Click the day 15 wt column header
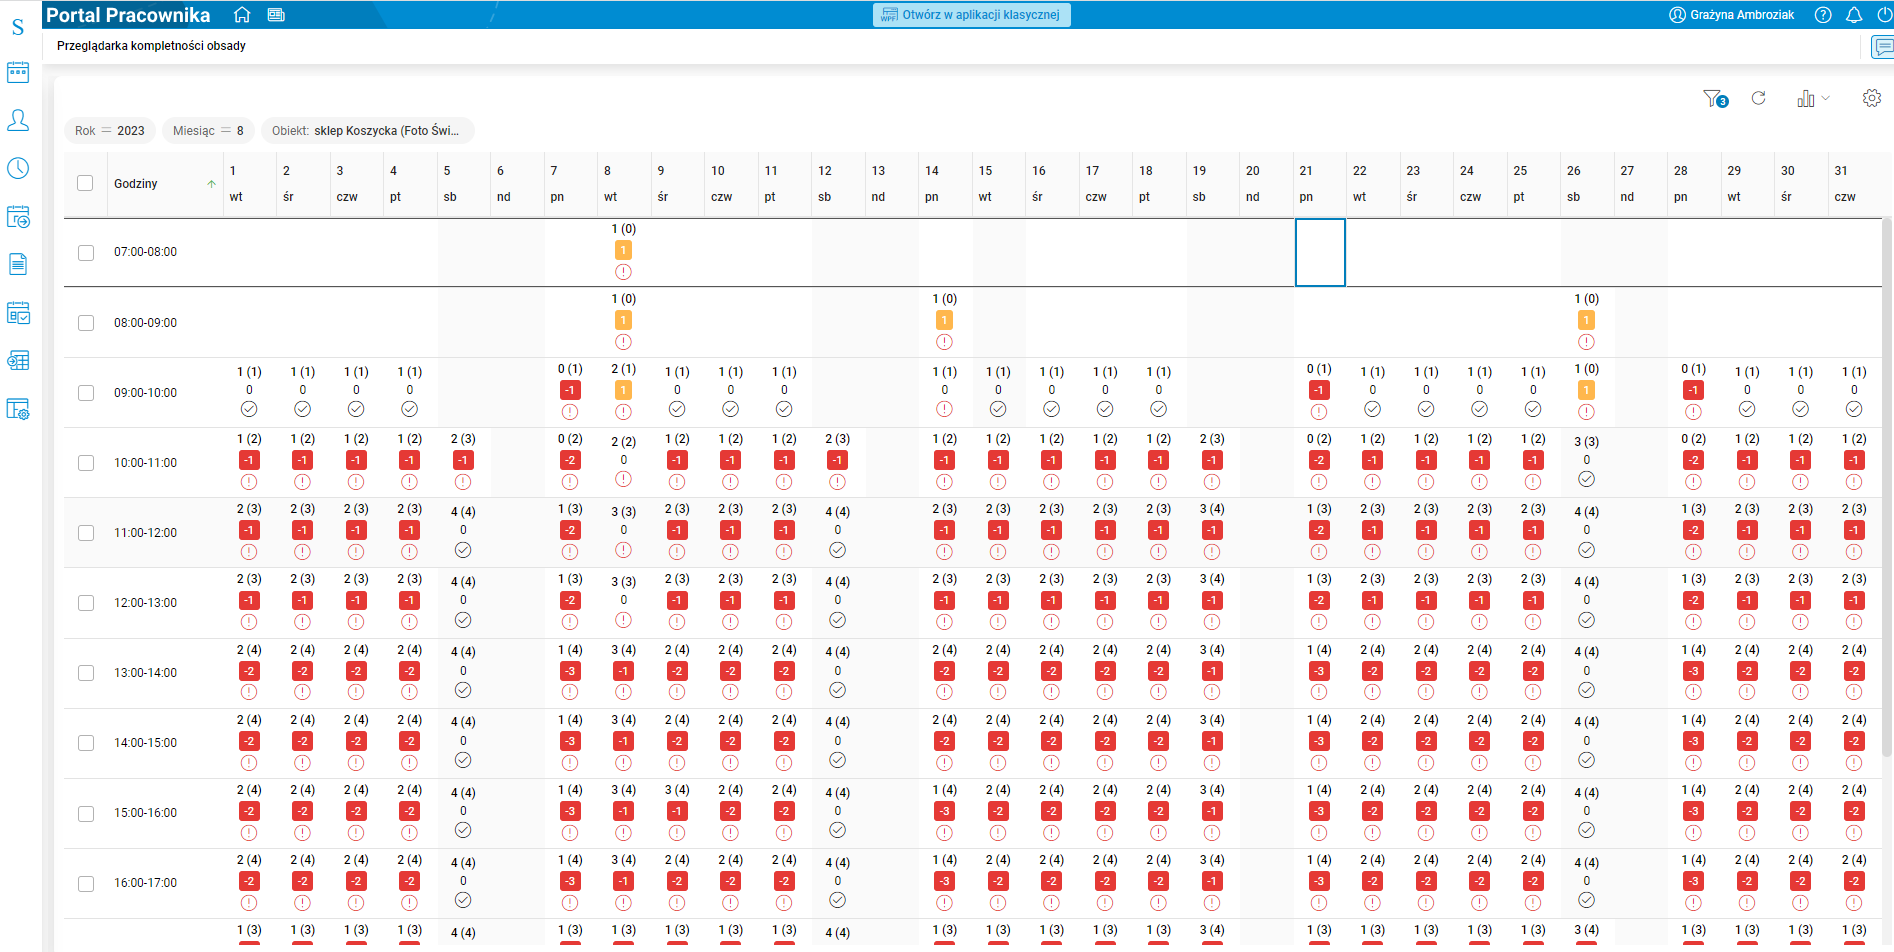 click(x=998, y=184)
